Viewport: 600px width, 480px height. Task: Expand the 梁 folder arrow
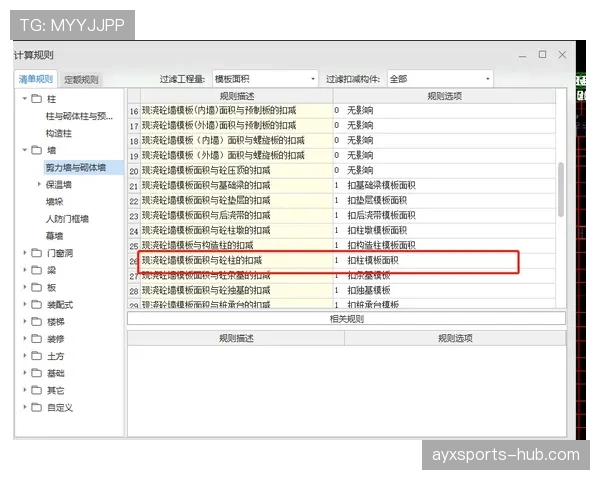[25, 270]
